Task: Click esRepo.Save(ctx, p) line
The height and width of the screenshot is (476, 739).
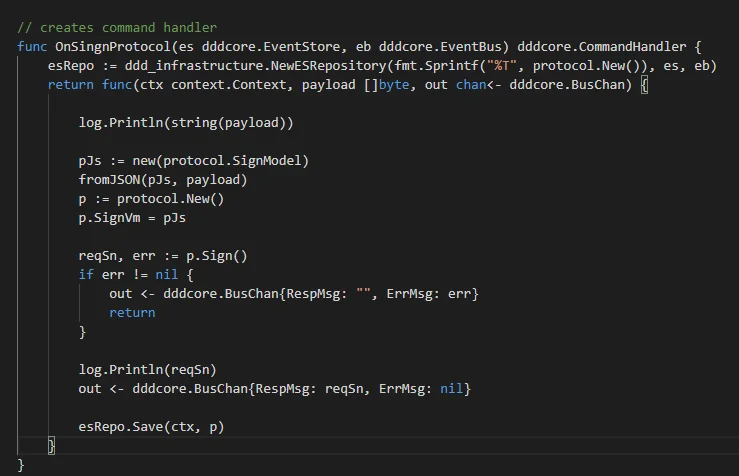Action: pos(151,427)
